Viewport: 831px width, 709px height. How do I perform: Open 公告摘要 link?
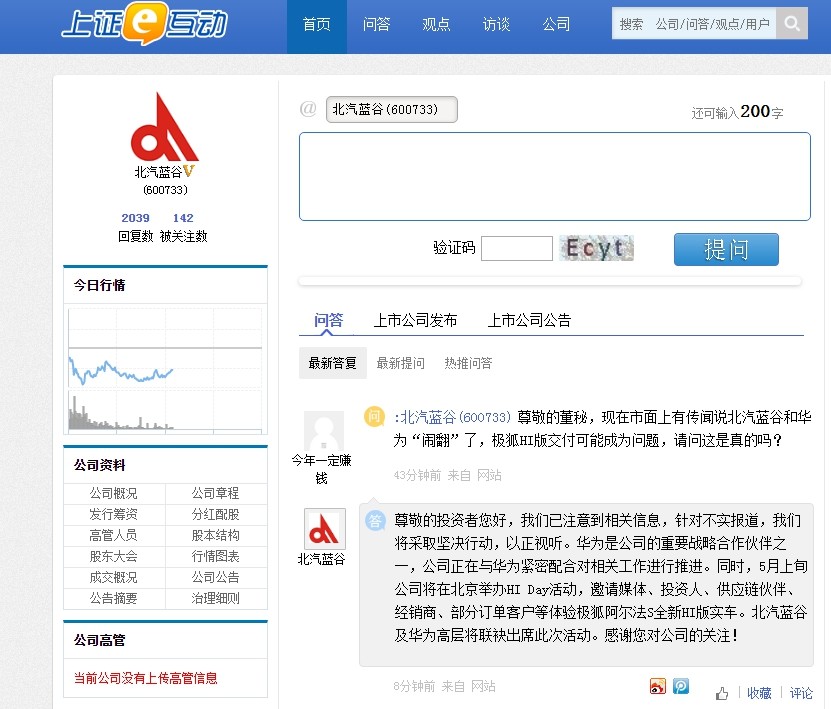(113, 598)
